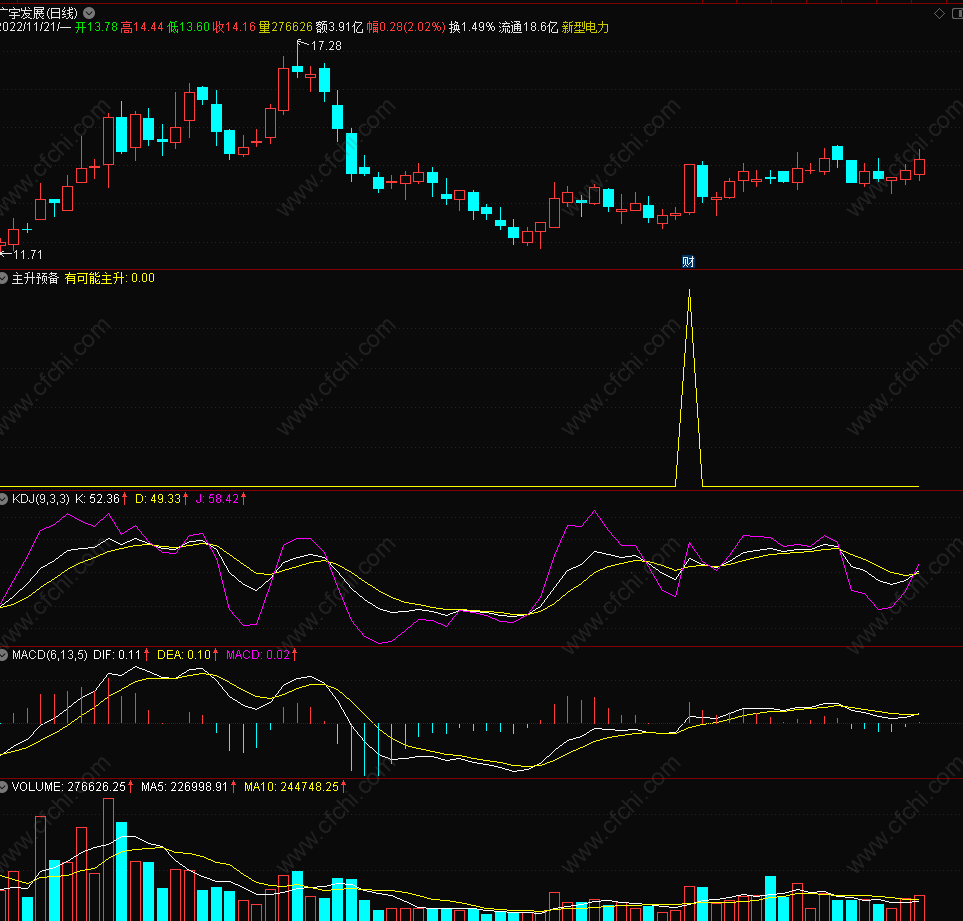Click the 开13.78 opening price

point(96,27)
